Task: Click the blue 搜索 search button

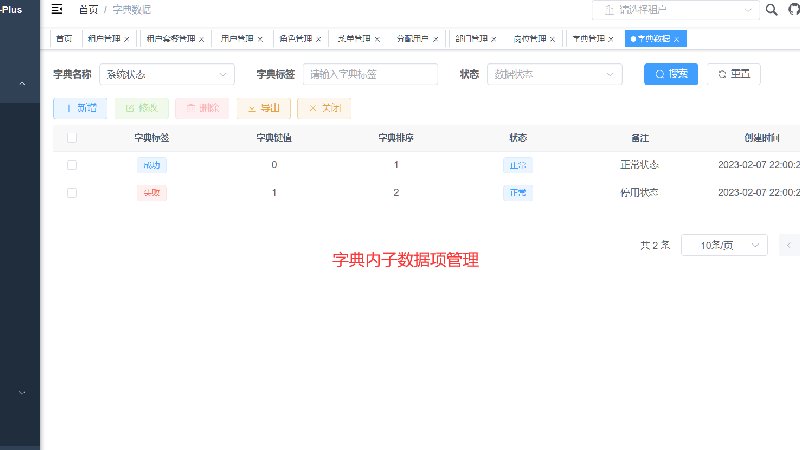Action: [x=670, y=74]
